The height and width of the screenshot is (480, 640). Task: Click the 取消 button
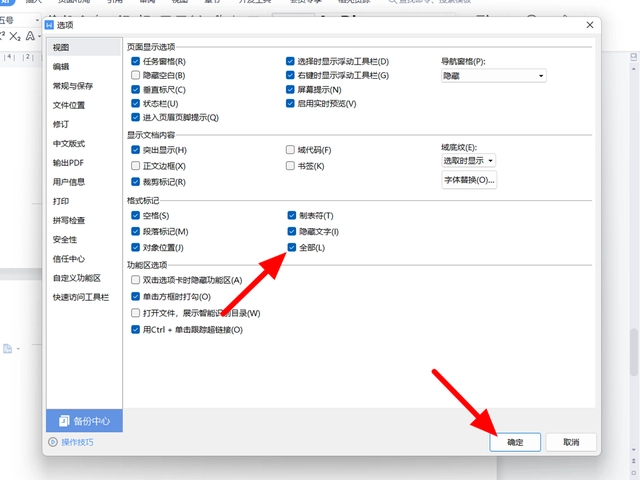571,442
